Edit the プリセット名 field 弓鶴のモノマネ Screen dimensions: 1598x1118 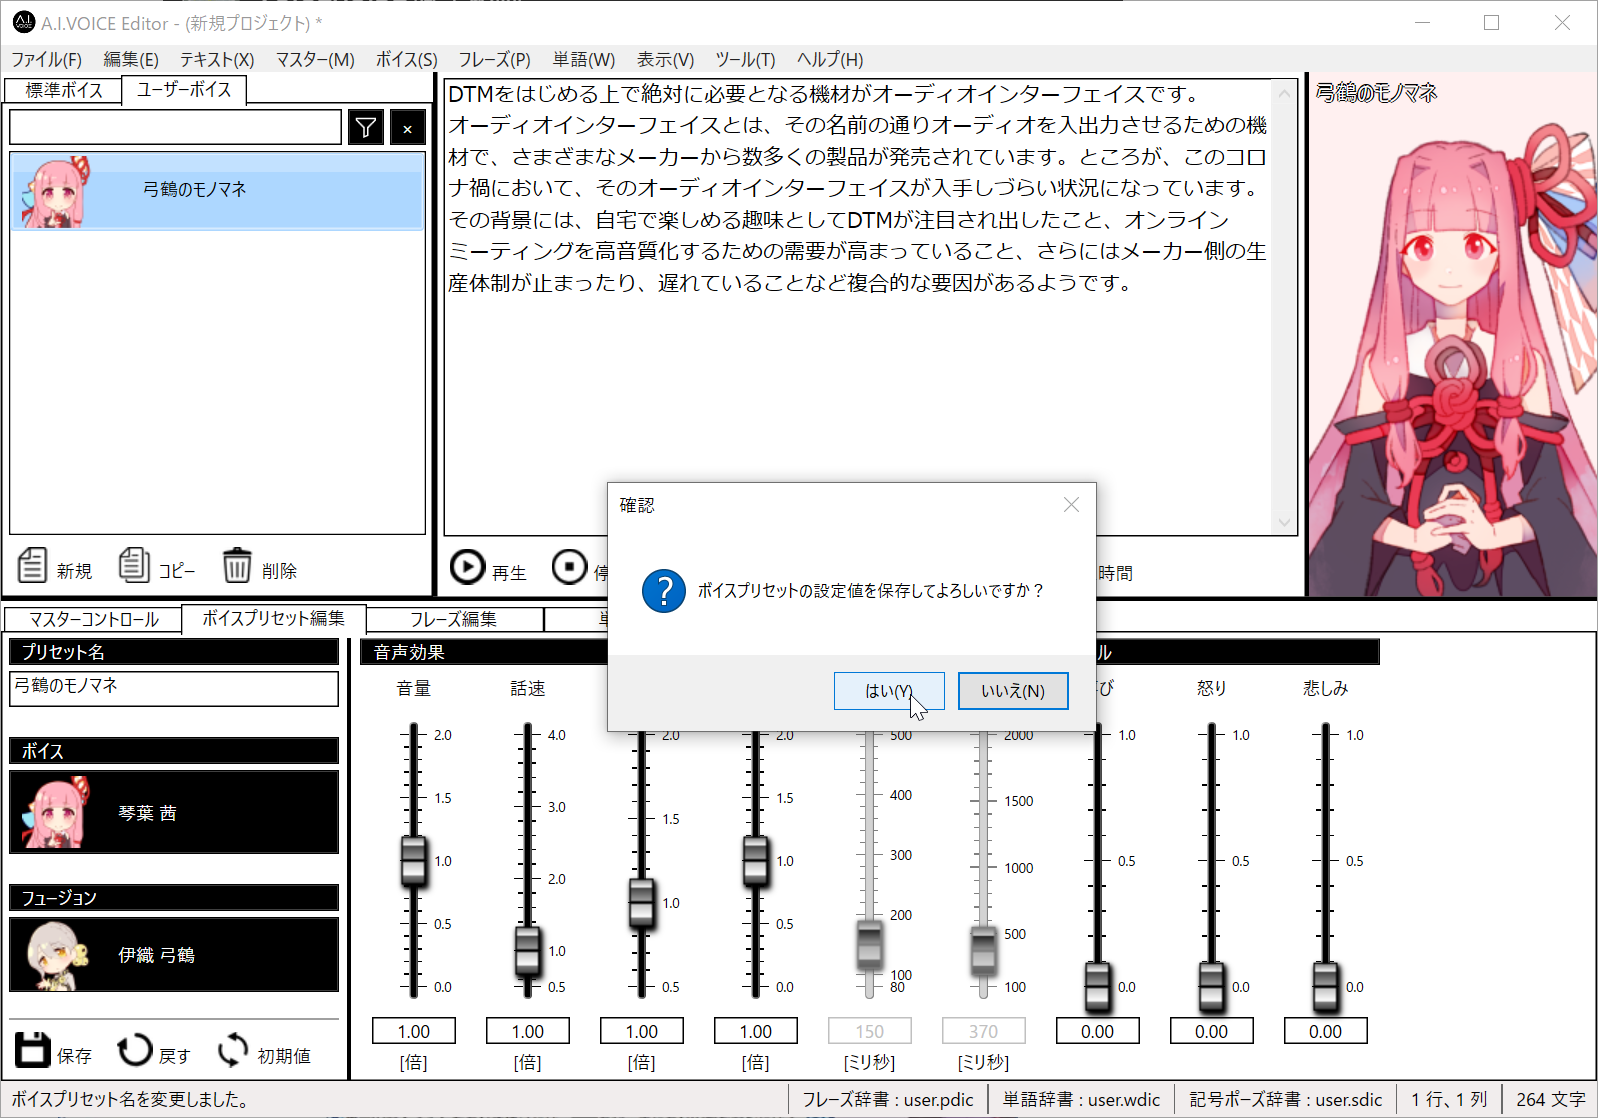tap(174, 688)
